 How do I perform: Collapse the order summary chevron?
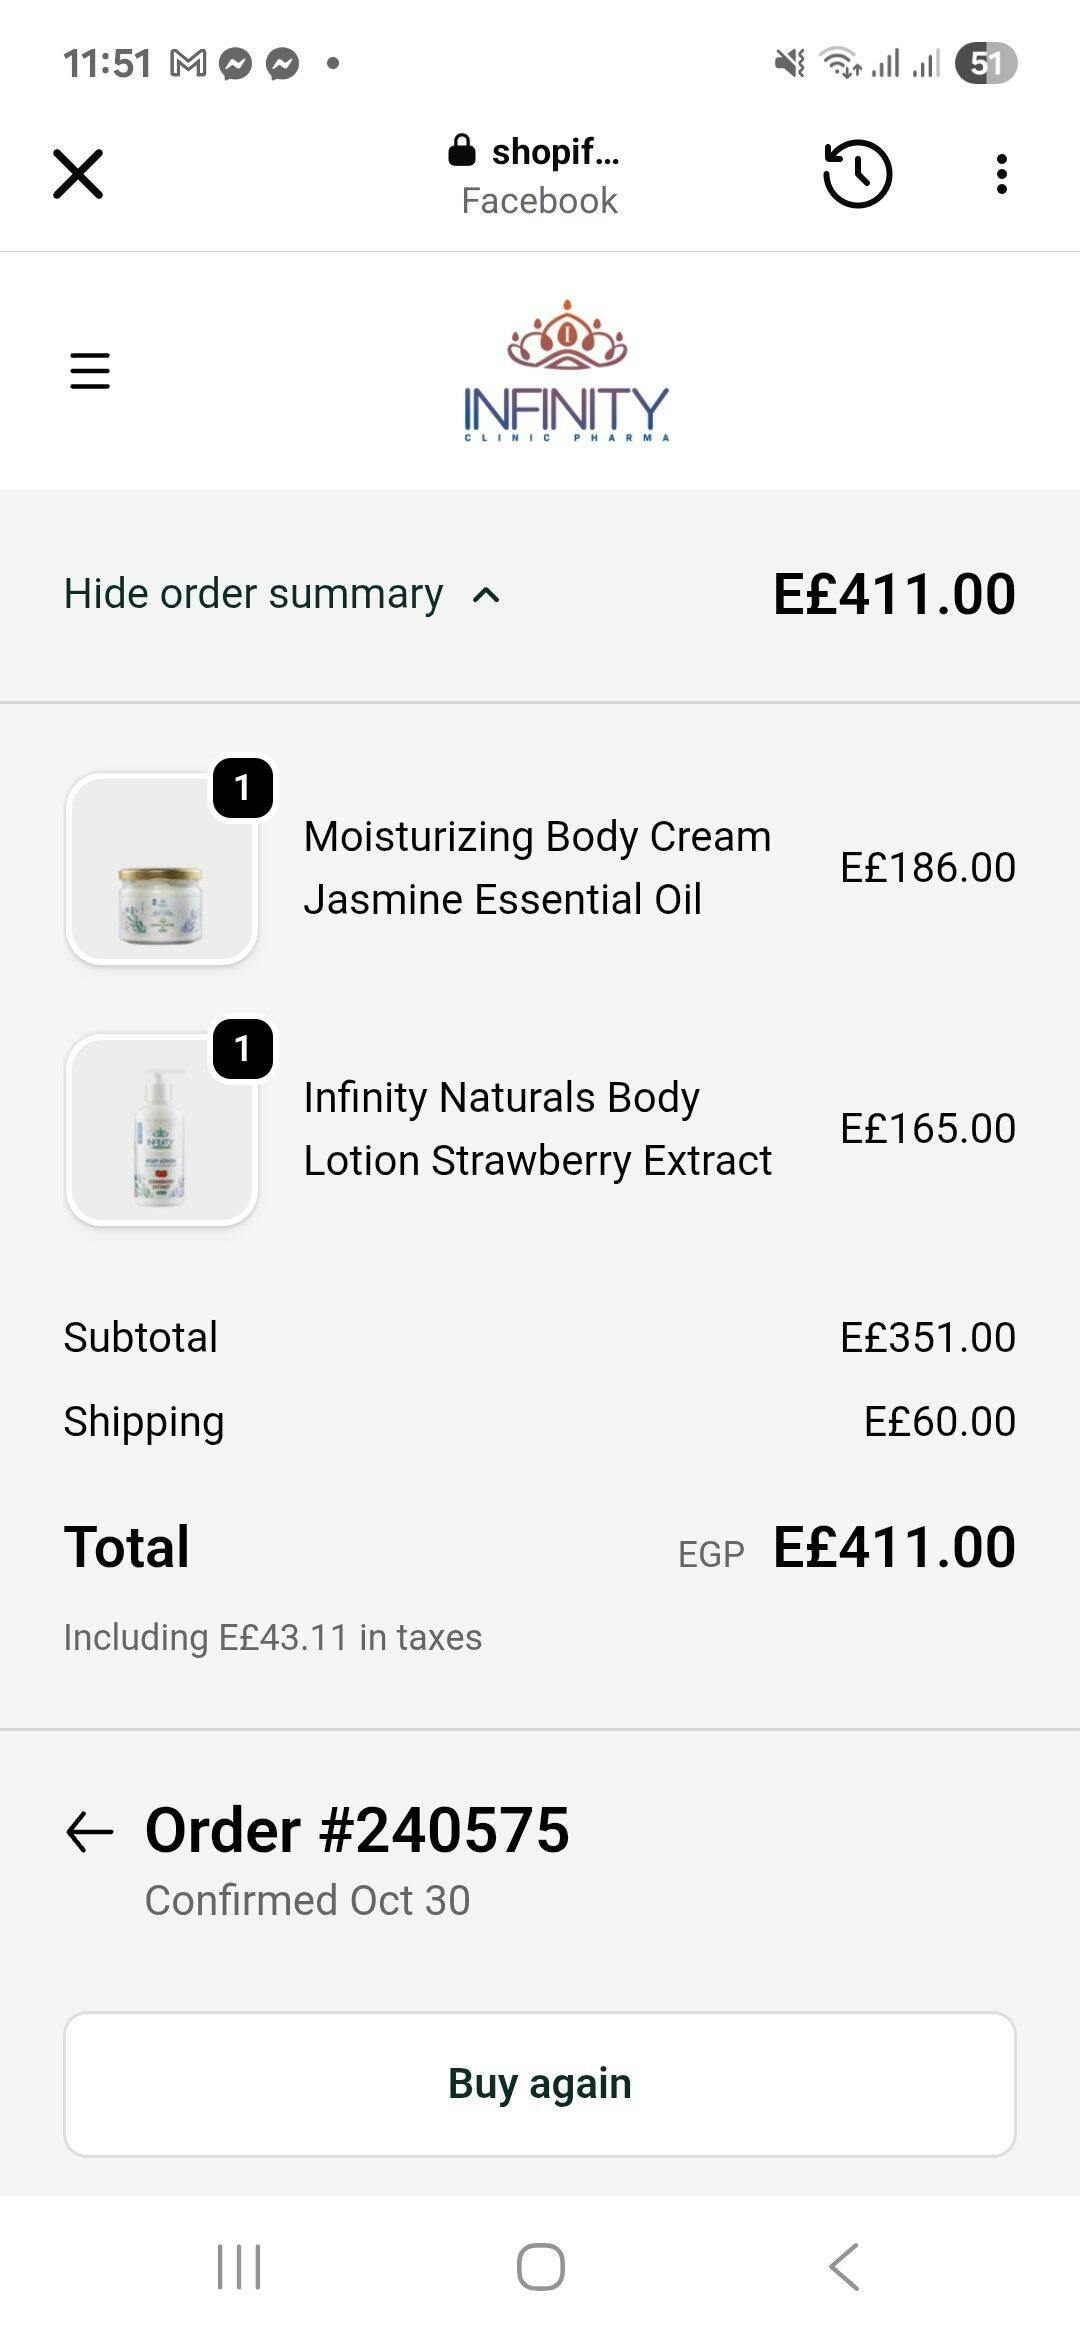[x=486, y=595]
